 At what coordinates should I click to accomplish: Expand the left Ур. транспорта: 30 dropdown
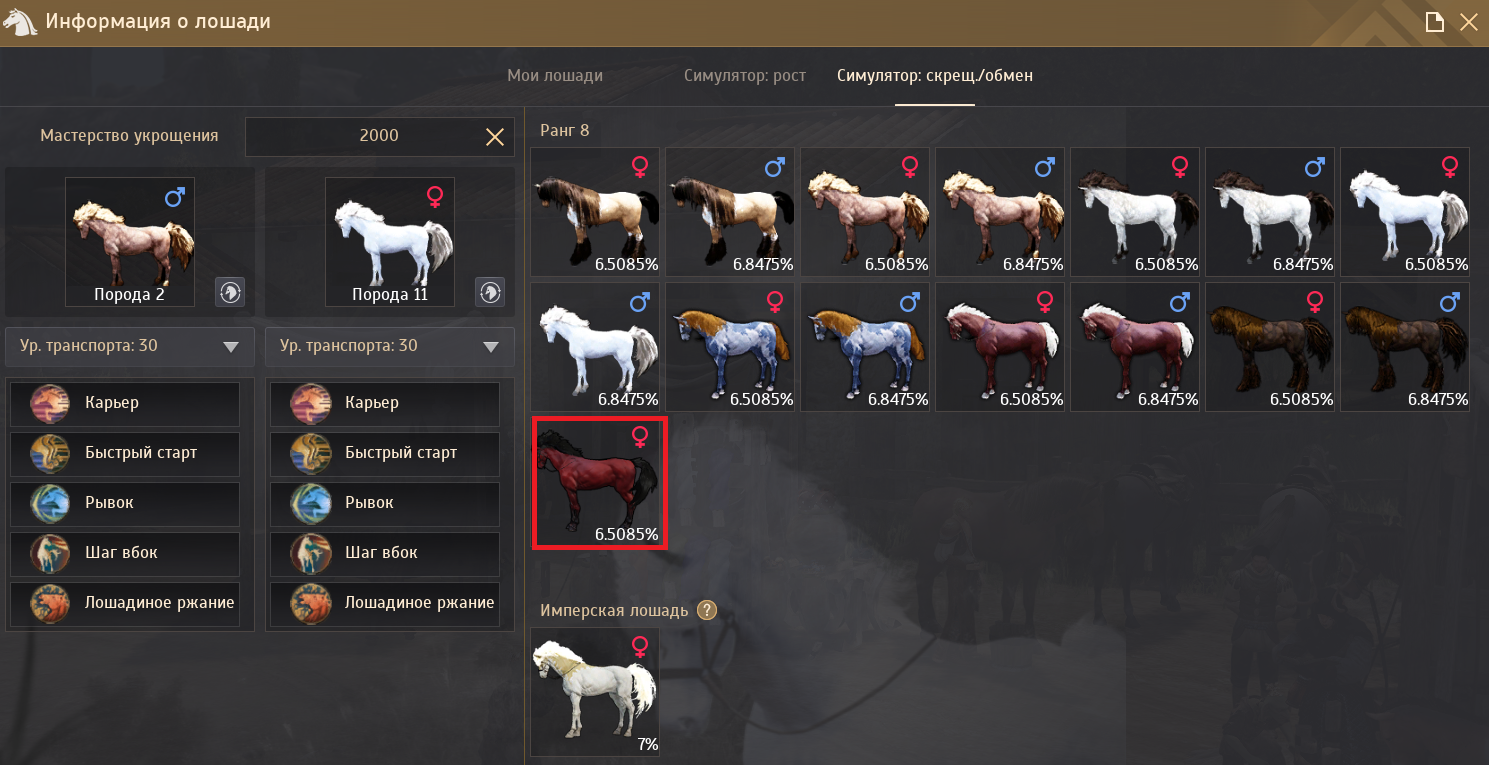point(130,346)
